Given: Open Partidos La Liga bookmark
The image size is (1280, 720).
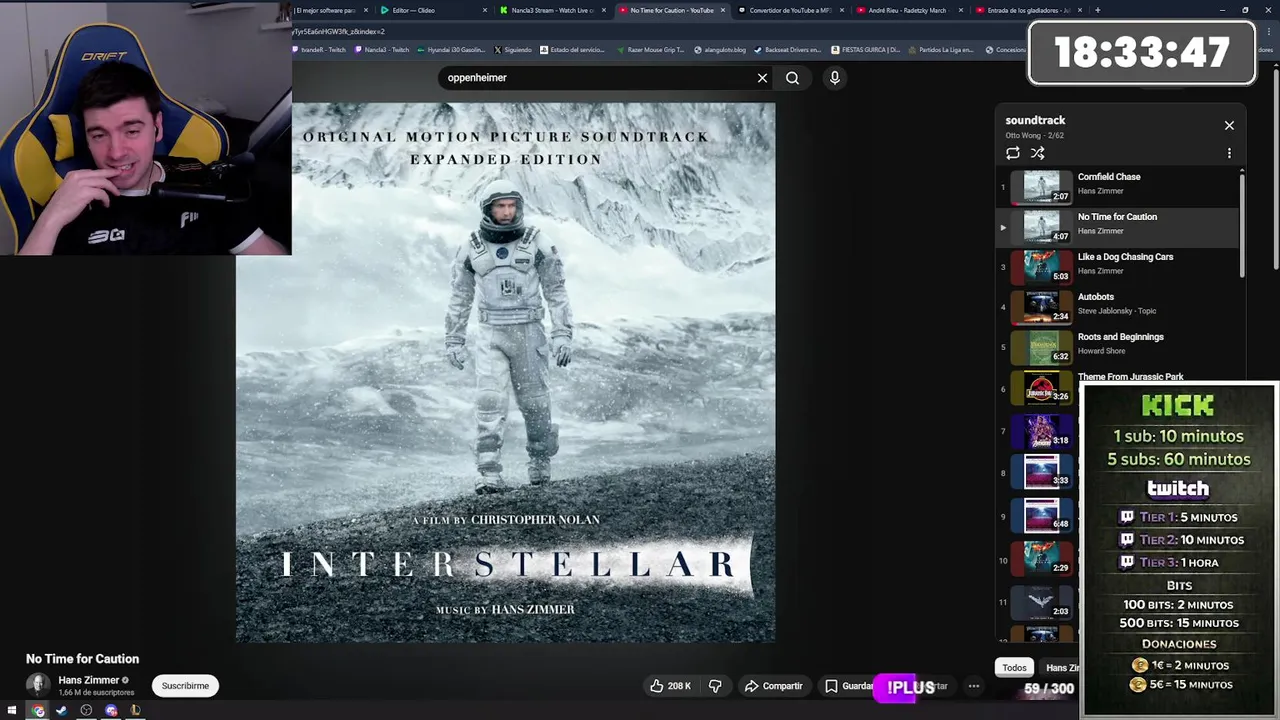Looking at the screenshot, I should coord(940,49).
